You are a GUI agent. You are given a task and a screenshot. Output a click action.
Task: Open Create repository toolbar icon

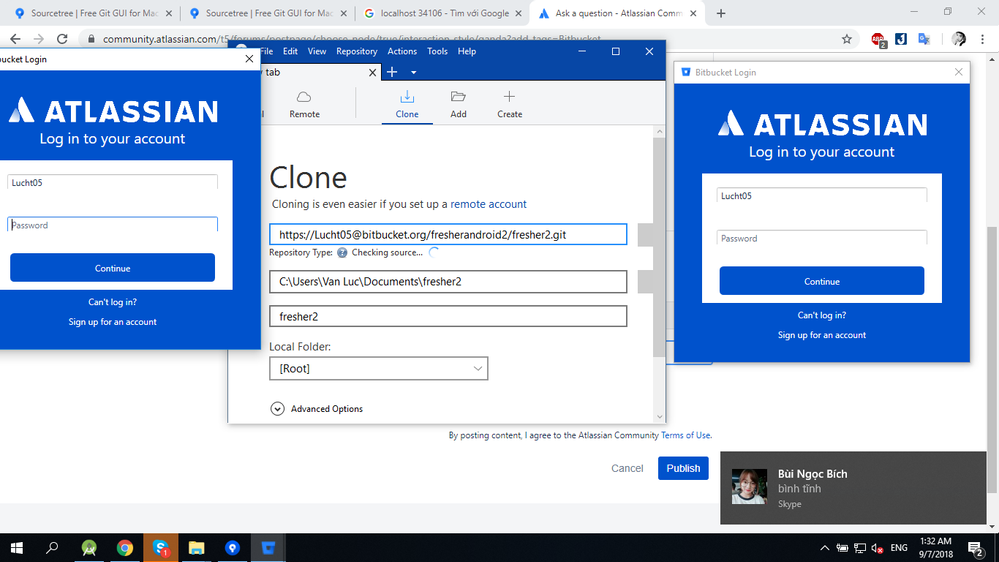[509, 104]
